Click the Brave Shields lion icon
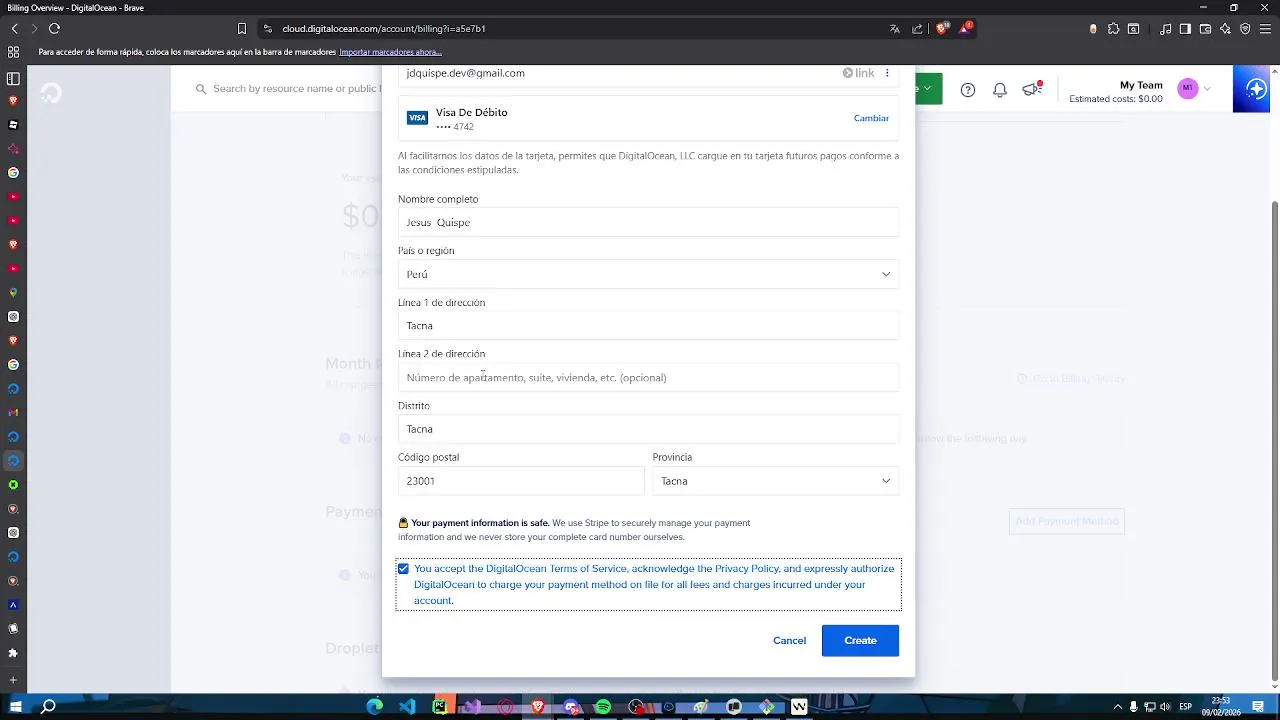The width and height of the screenshot is (1280, 720). click(941, 29)
